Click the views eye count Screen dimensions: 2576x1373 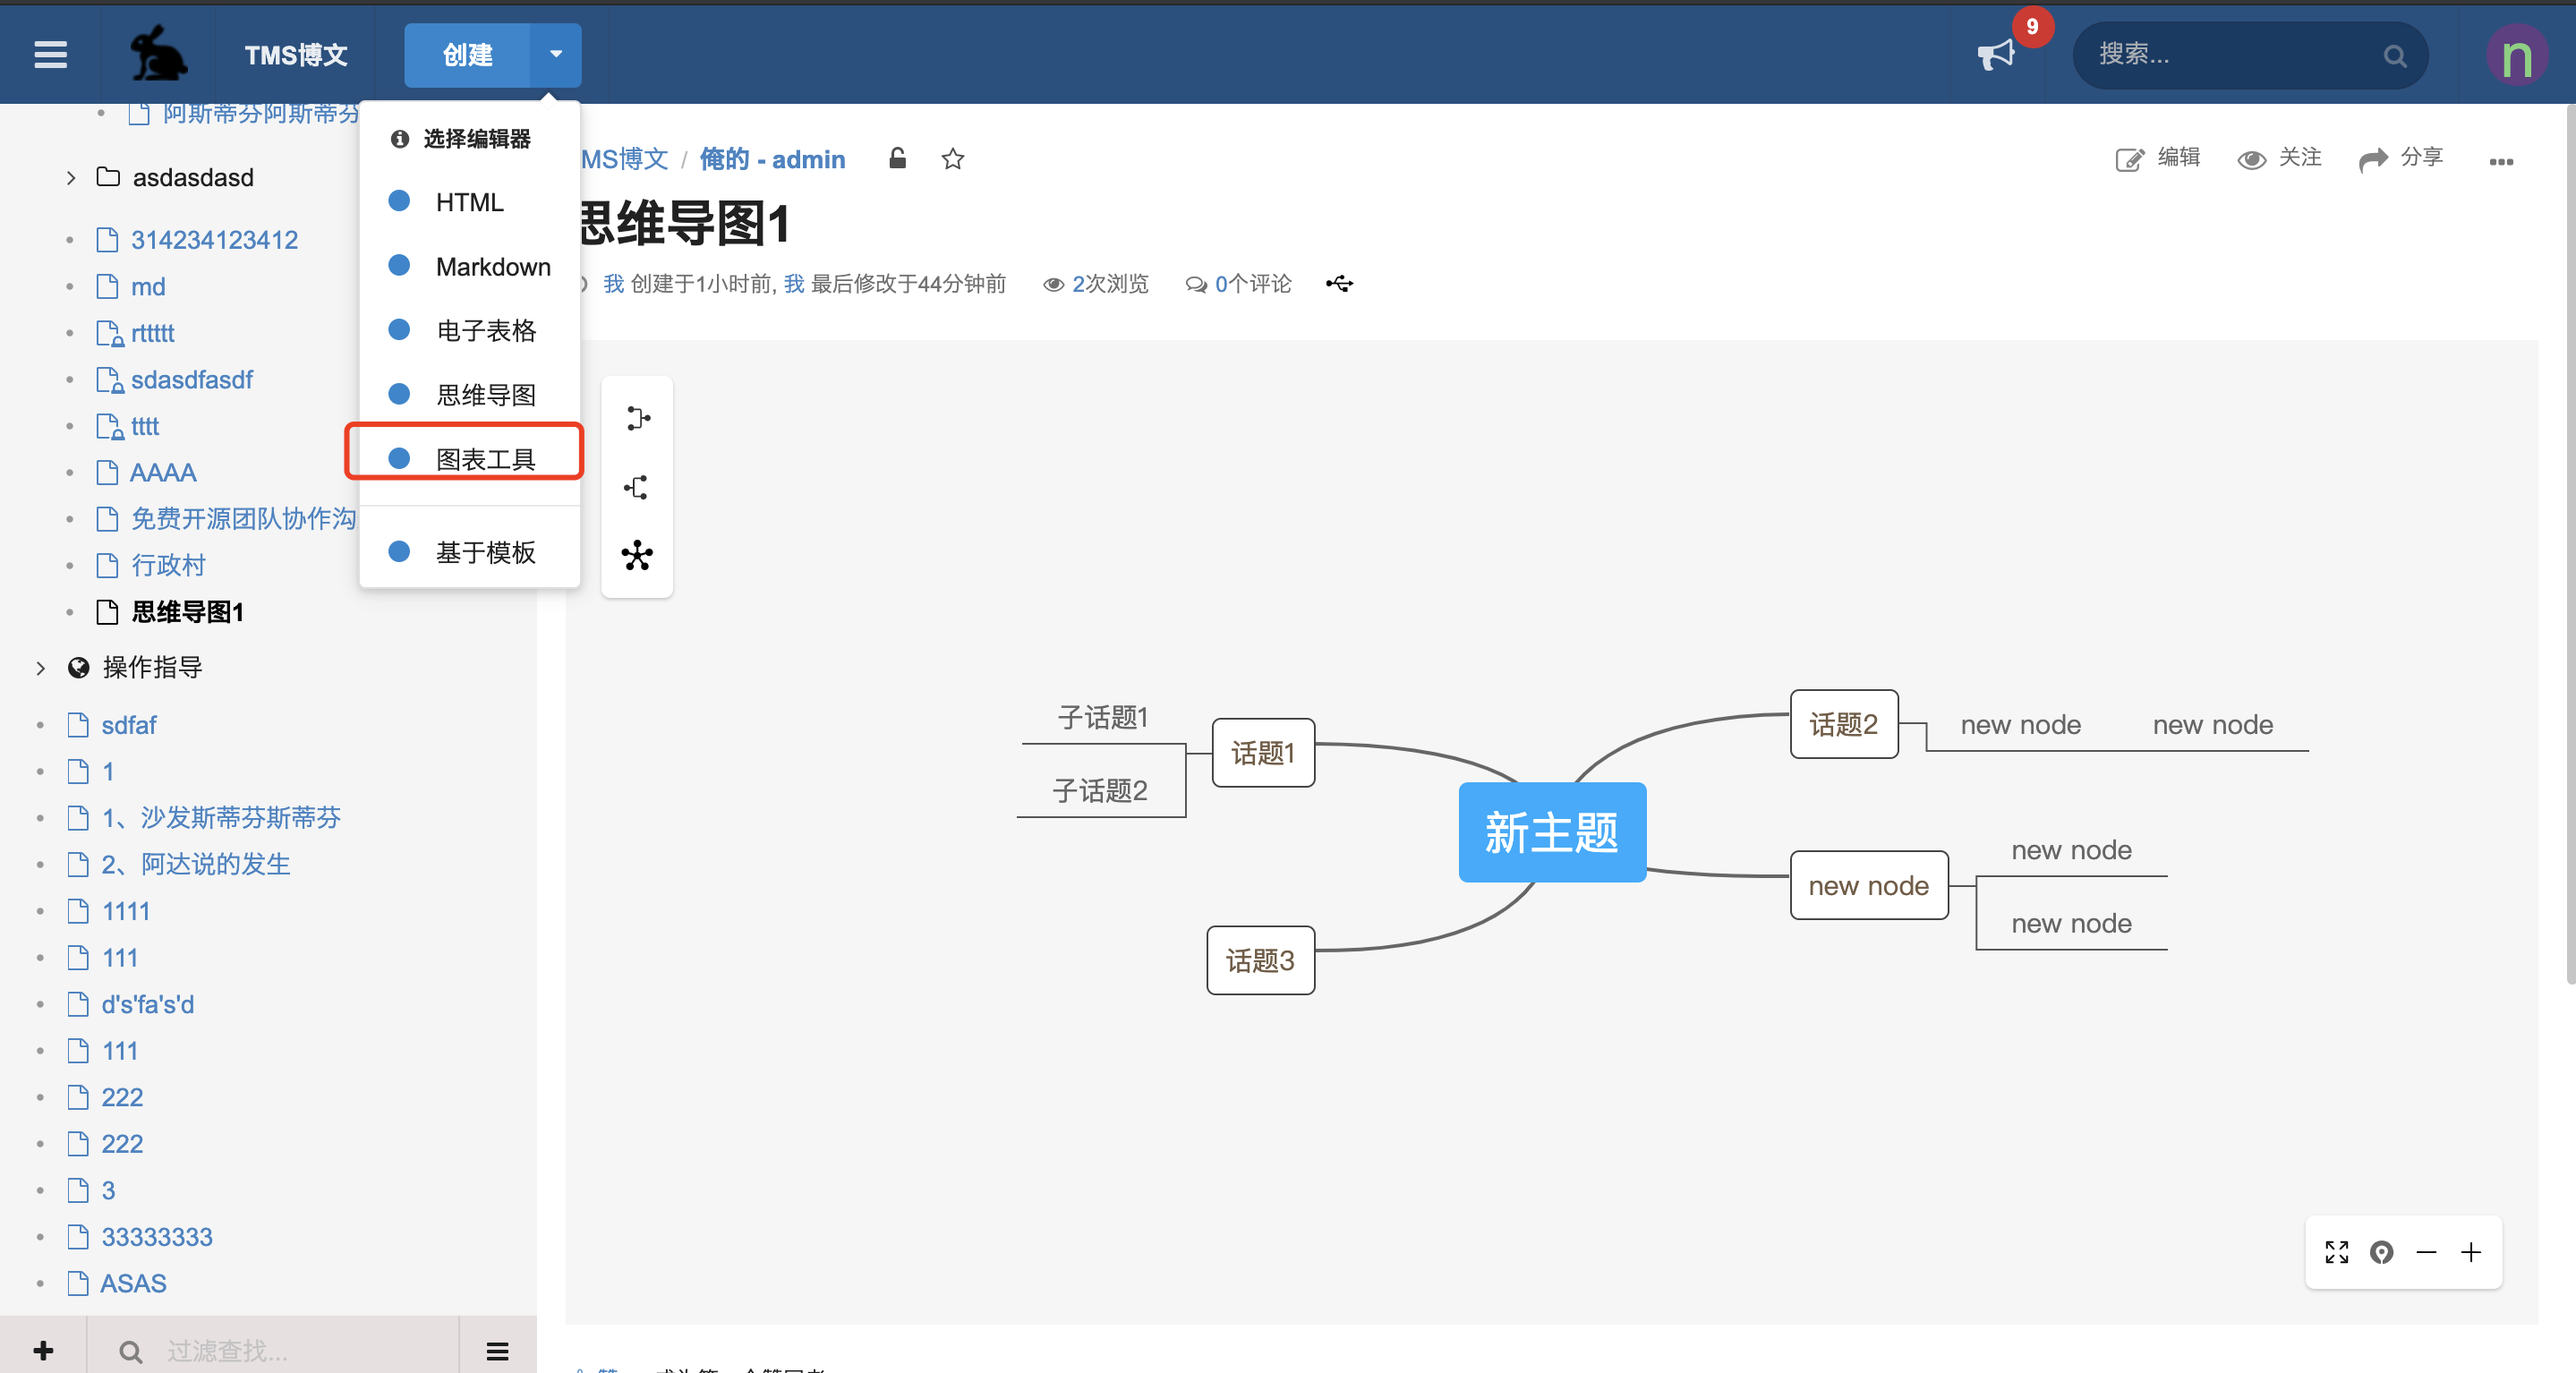click(x=1096, y=284)
